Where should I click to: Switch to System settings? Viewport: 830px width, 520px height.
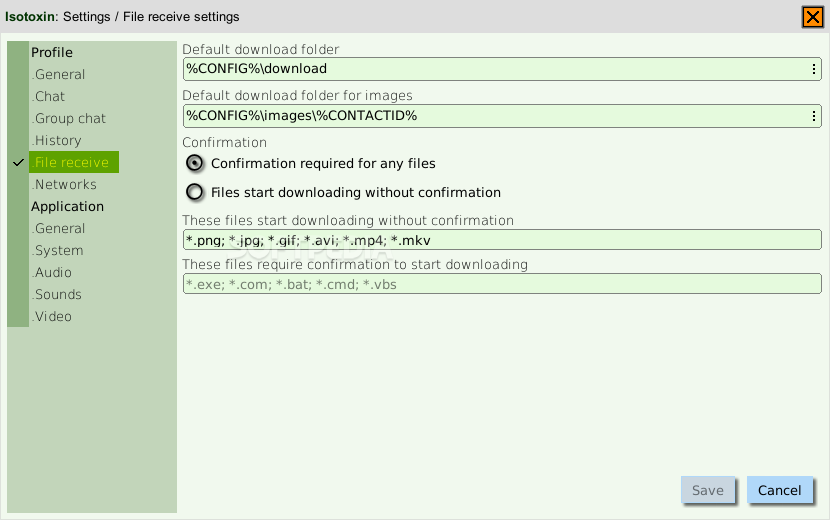[x=58, y=250]
